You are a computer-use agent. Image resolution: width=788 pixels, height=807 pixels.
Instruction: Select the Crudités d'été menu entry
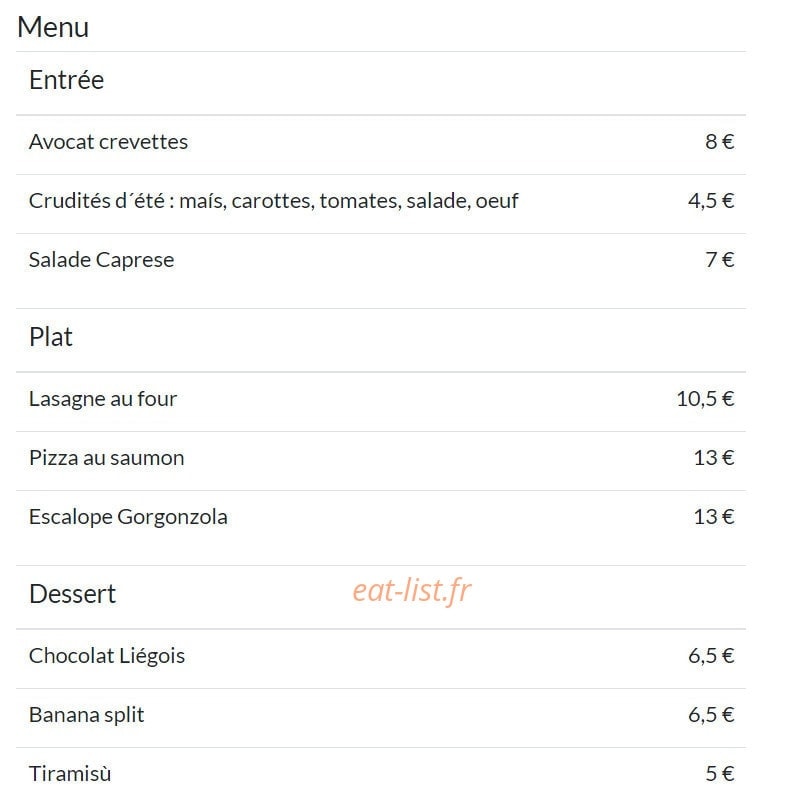tap(273, 201)
